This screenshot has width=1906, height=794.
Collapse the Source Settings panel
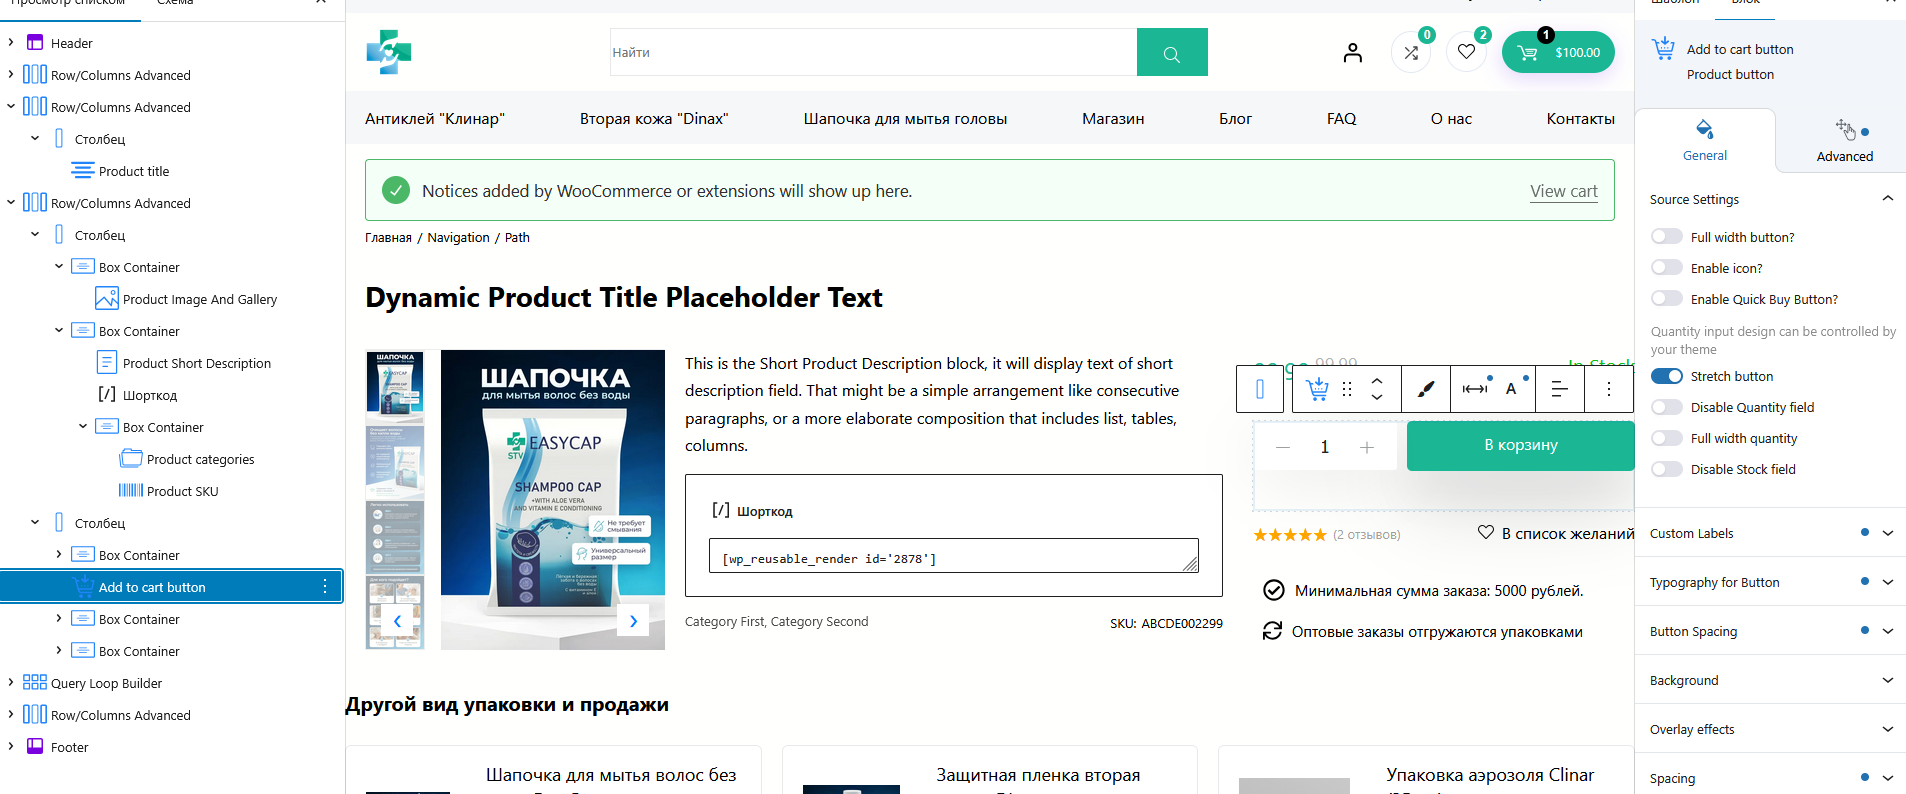[x=1888, y=198]
